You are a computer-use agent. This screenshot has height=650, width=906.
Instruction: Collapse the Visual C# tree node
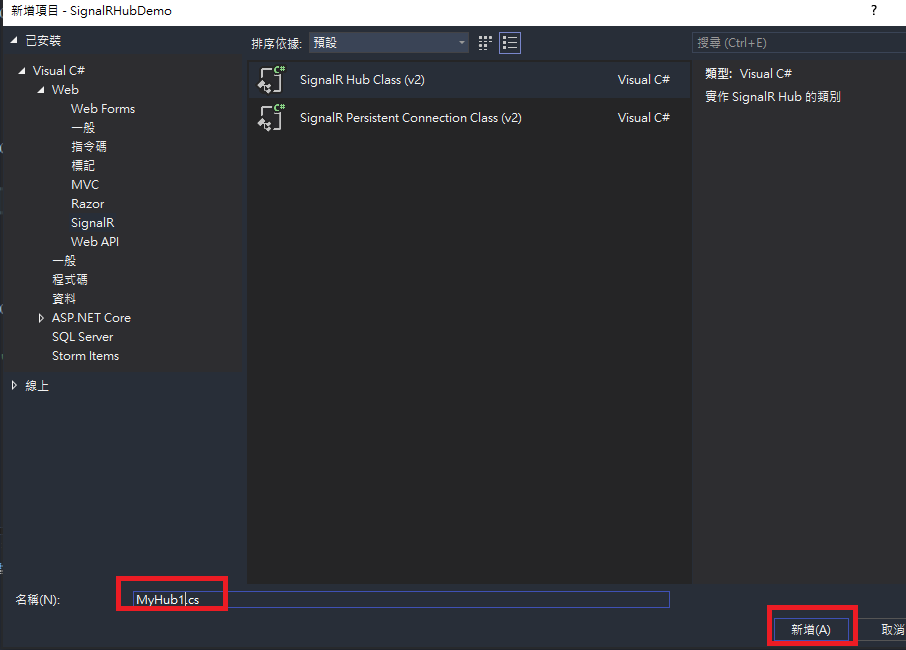coord(22,70)
